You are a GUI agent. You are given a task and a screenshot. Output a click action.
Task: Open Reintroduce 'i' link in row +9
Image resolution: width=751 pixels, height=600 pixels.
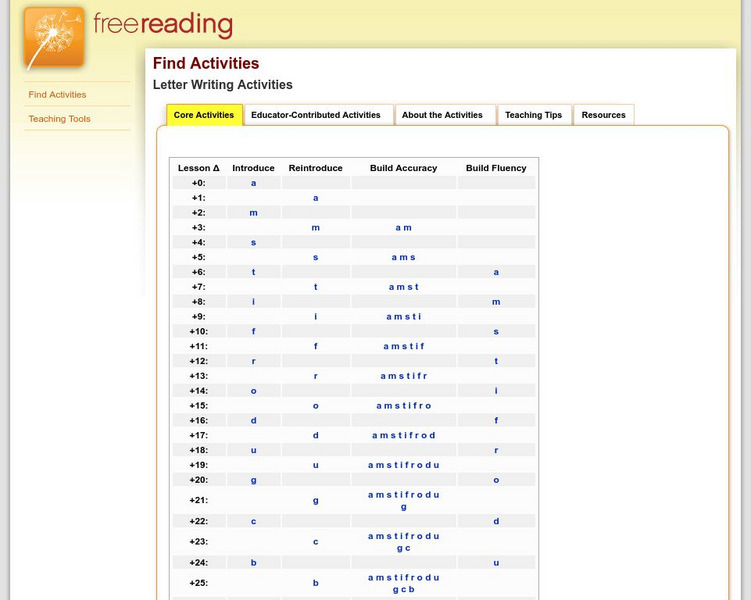tap(316, 317)
